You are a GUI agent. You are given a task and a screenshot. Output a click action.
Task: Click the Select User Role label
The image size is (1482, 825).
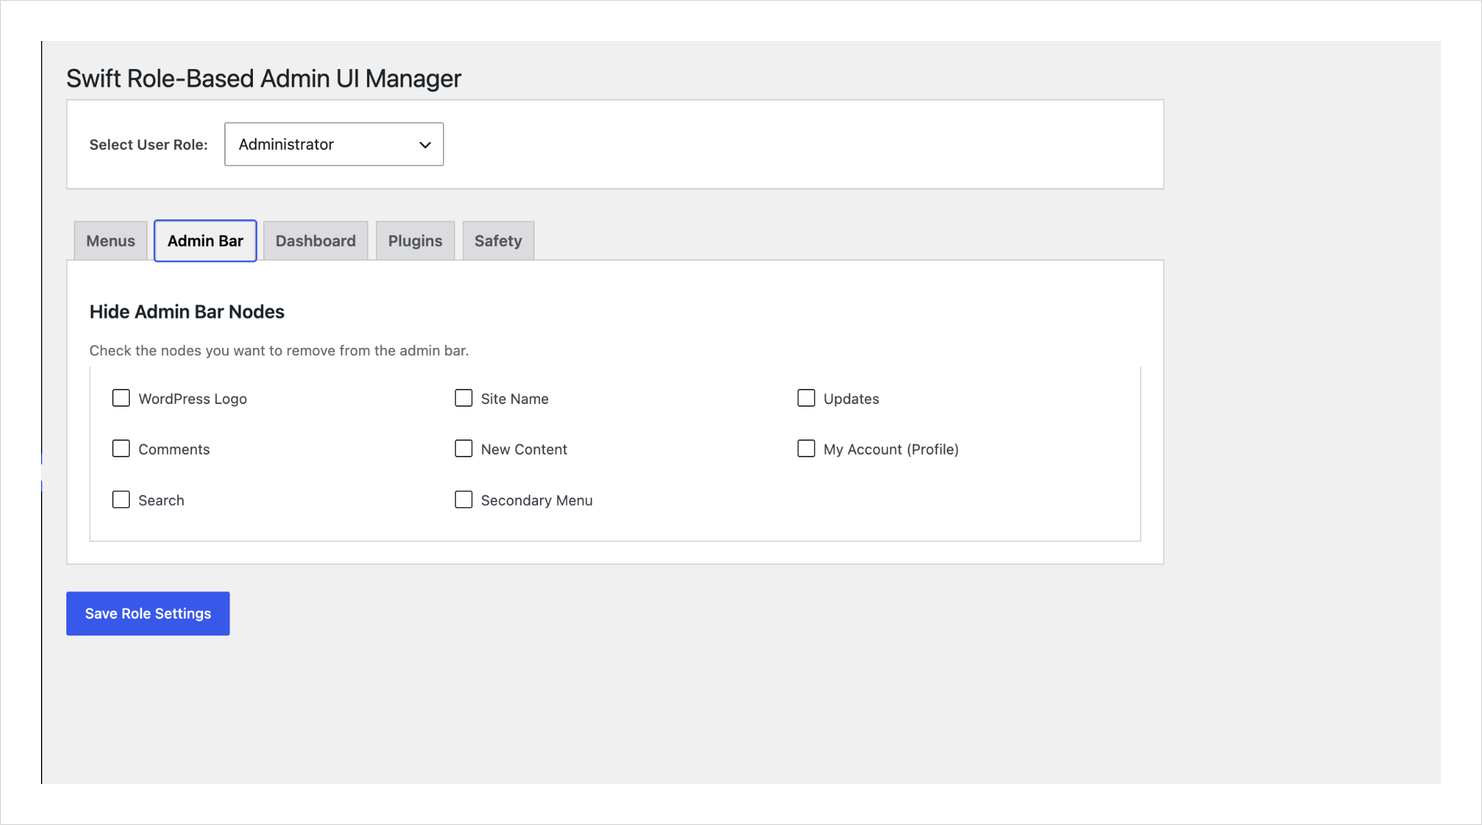click(148, 144)
